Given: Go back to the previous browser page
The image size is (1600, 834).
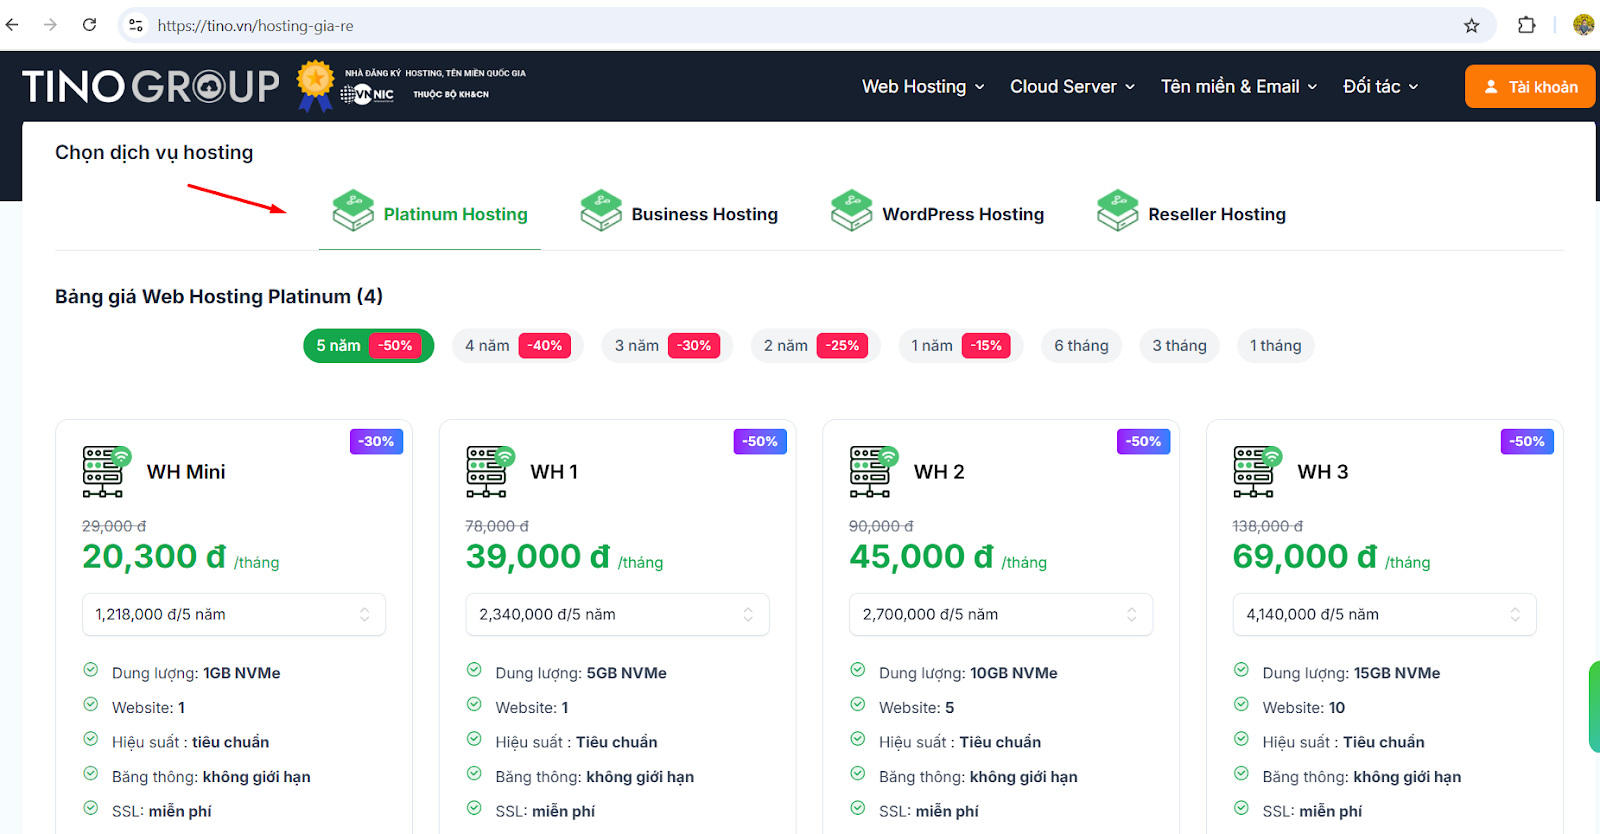Looking at the screenshot, I should [x=13, y=25].
